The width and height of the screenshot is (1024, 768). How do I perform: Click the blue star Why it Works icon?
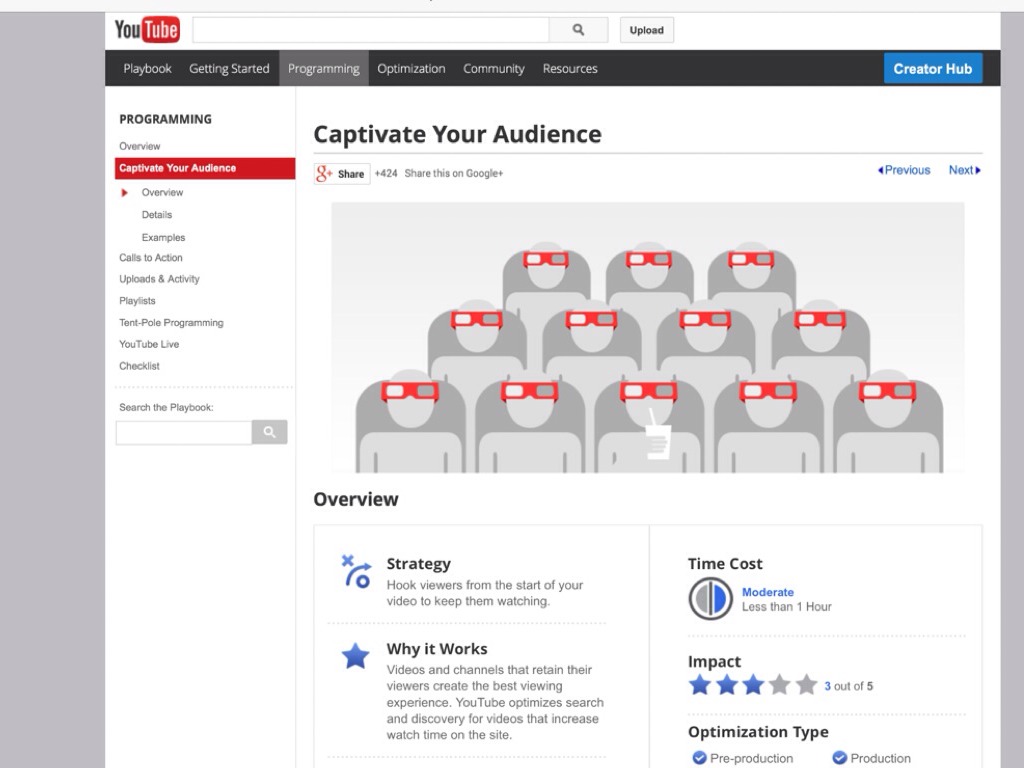pyautogui.click(x=356, y=656)
